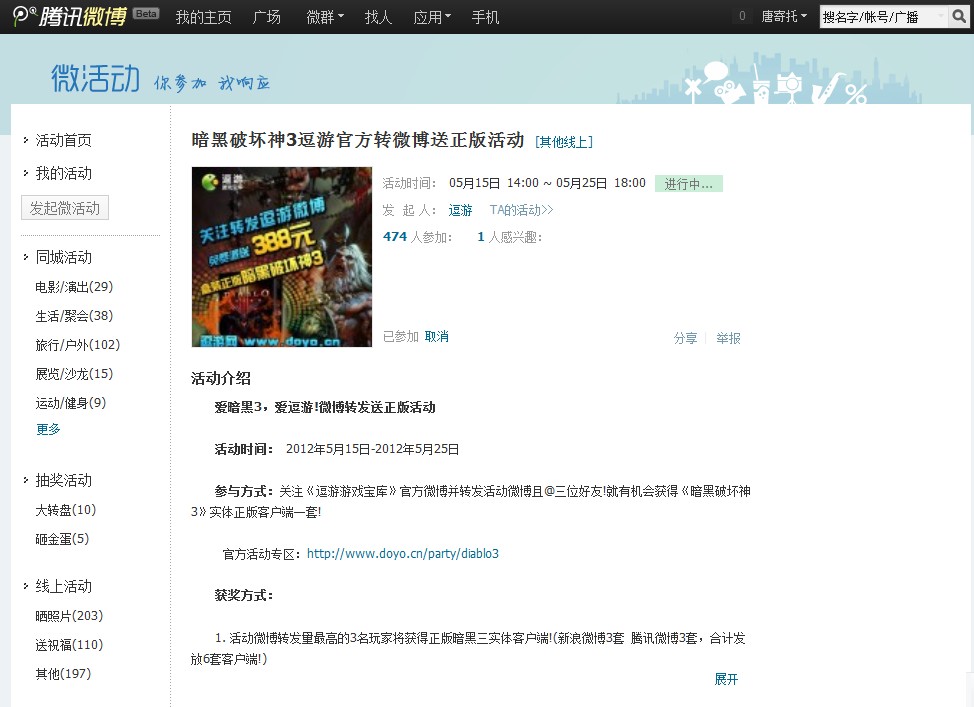Screen dimensions: 974x707
Task: Open 我的主页 in the top navigation
Action: 203,17
